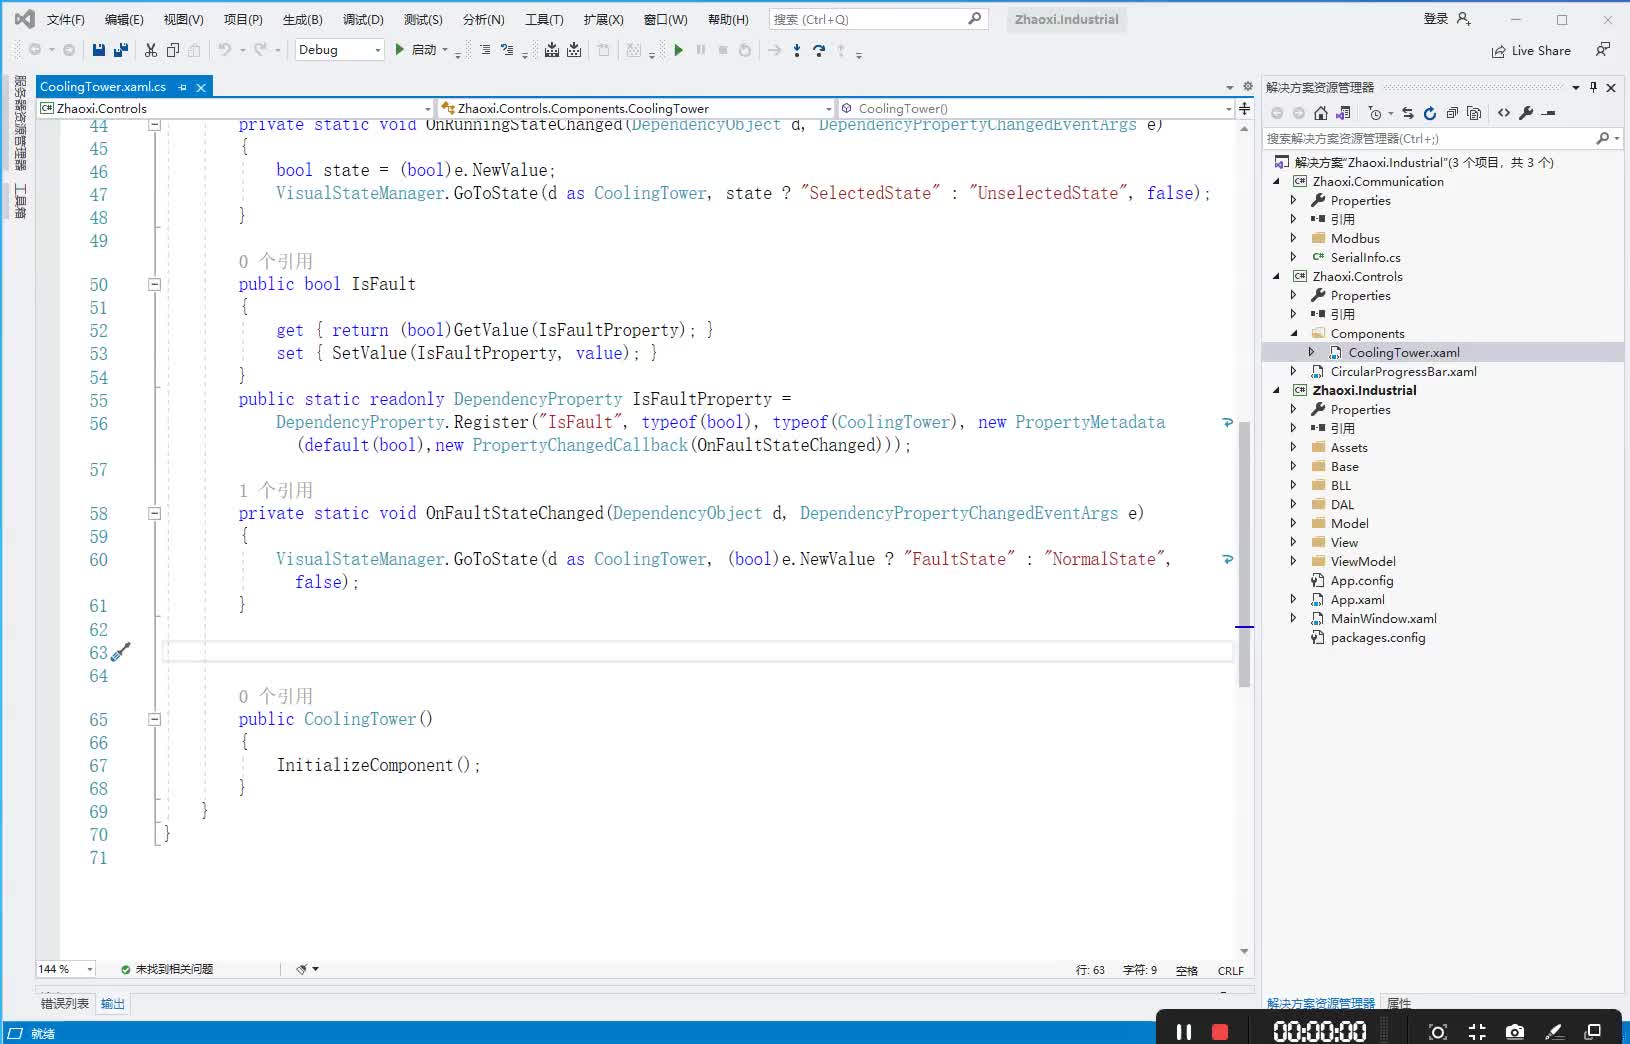Click the Step Over debug icon
The width and height of the screenshot is (1630, 1044).
819,50
